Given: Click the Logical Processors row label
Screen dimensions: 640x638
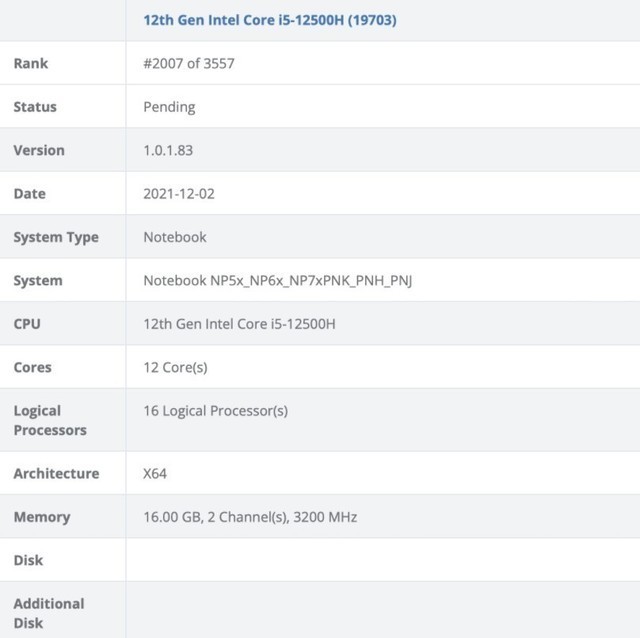Looking at the screenshot, I should coord(50,420).
